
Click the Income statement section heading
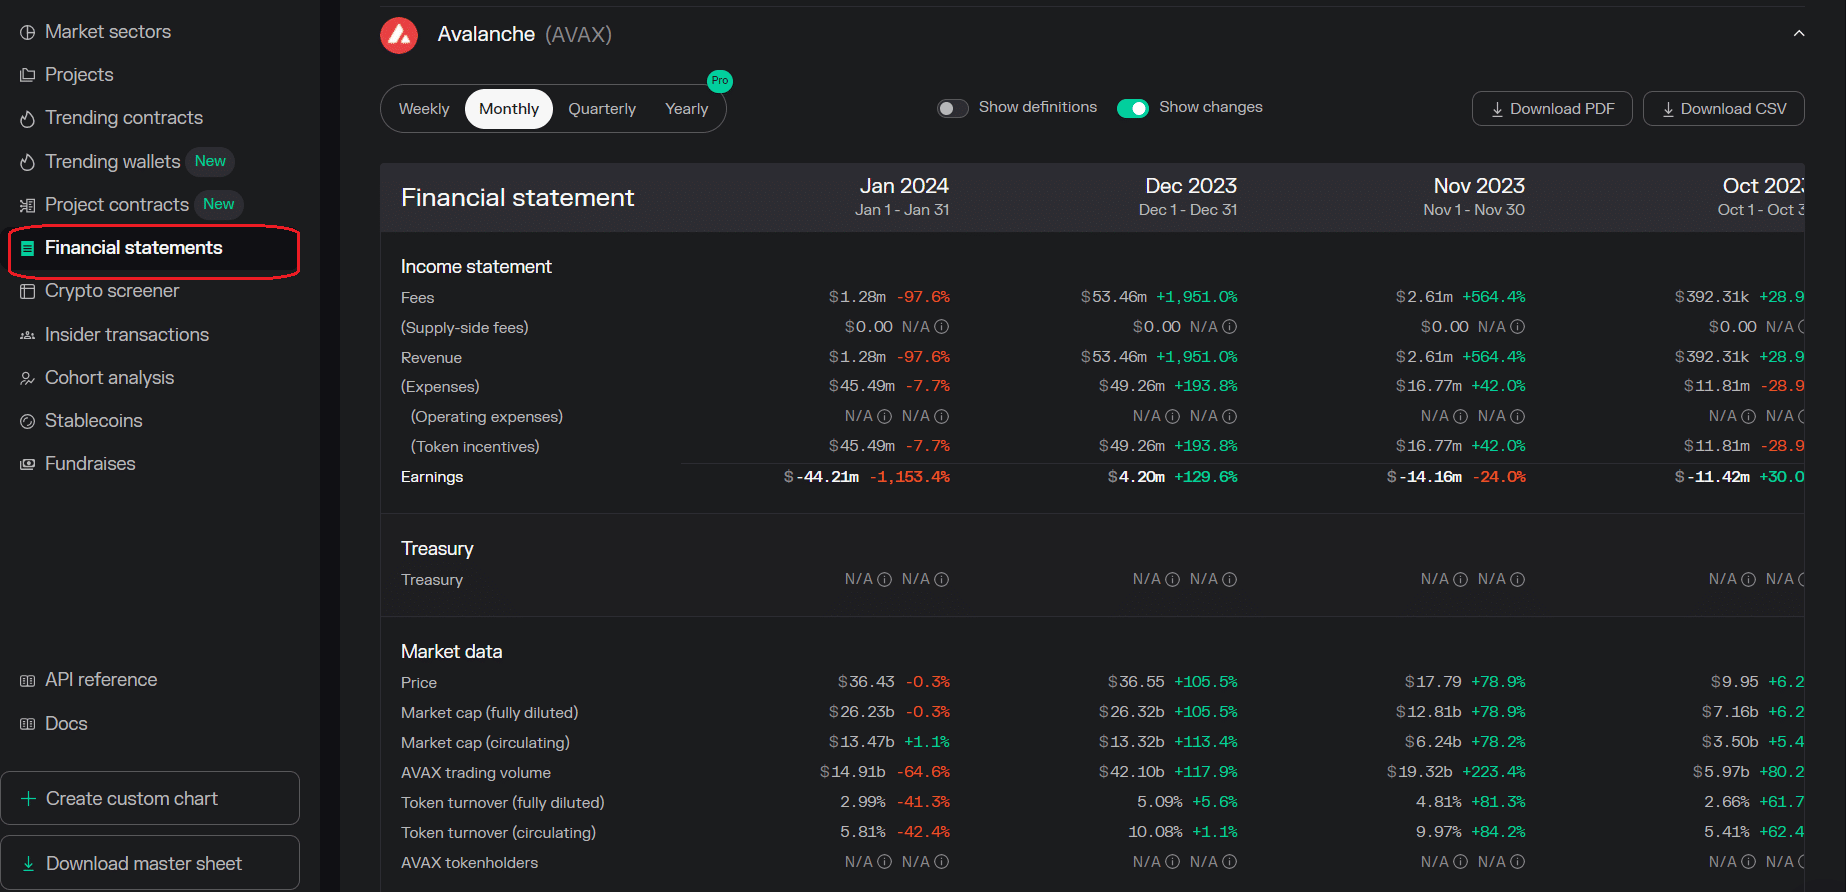pos(476,267)
